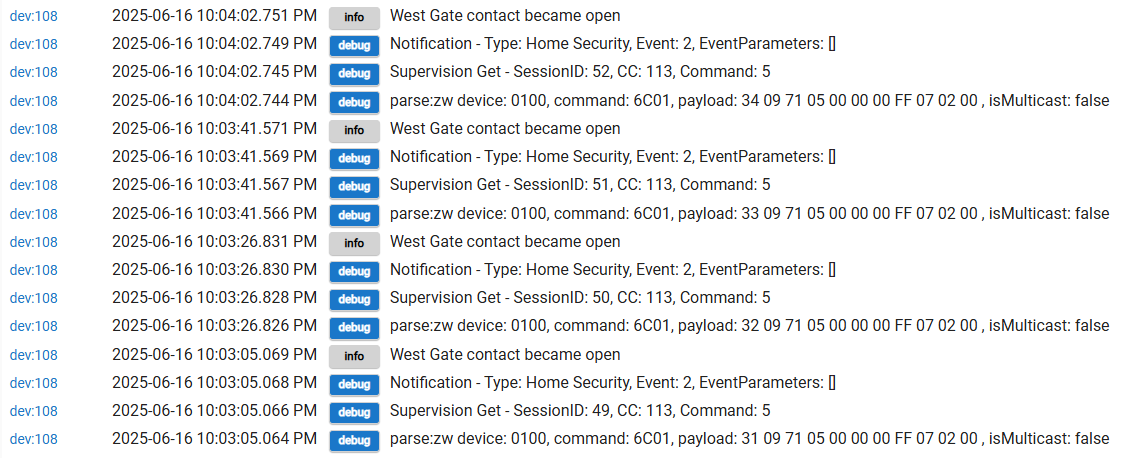Open the dev:108 link beside SessionID 52

click(34, 72)
